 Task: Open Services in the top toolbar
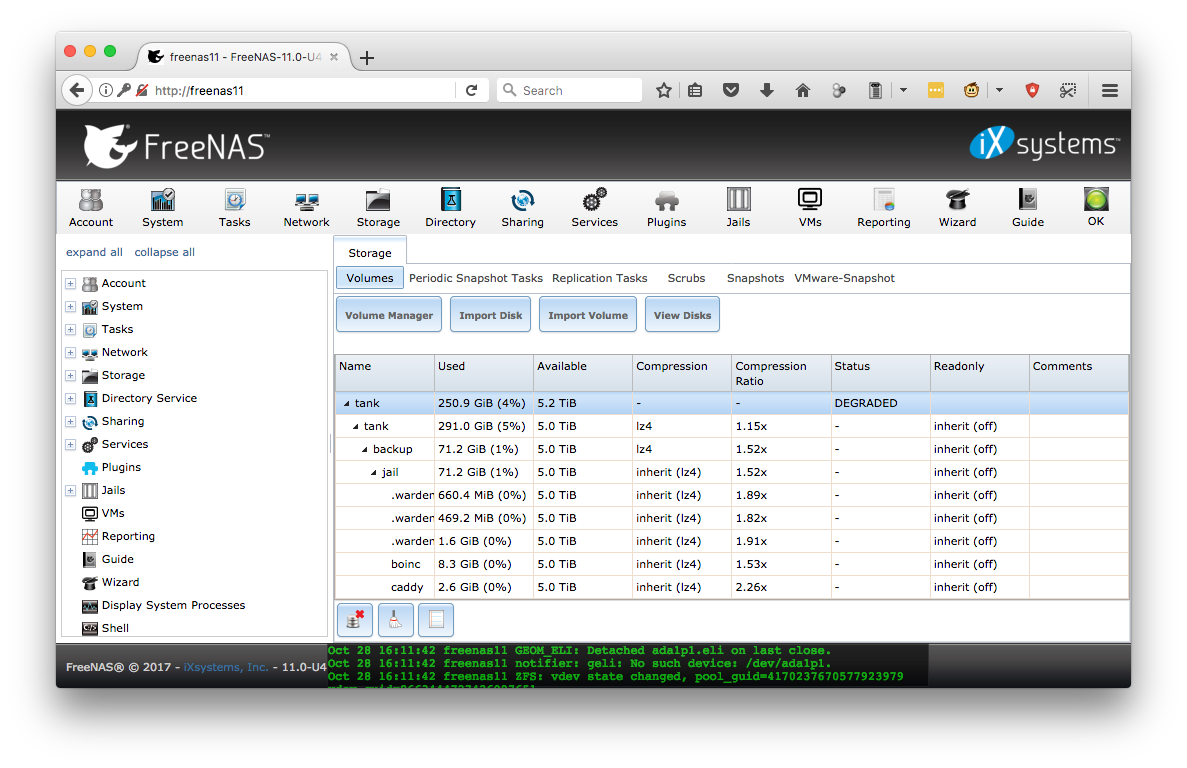click(594, 207)
